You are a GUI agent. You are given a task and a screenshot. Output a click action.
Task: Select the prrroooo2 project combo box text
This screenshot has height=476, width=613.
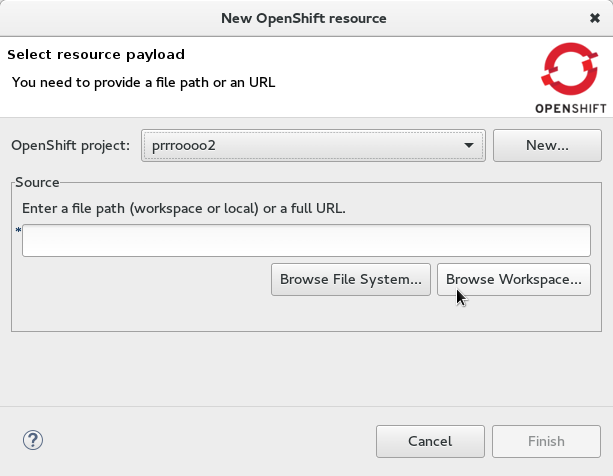point(300,146)
